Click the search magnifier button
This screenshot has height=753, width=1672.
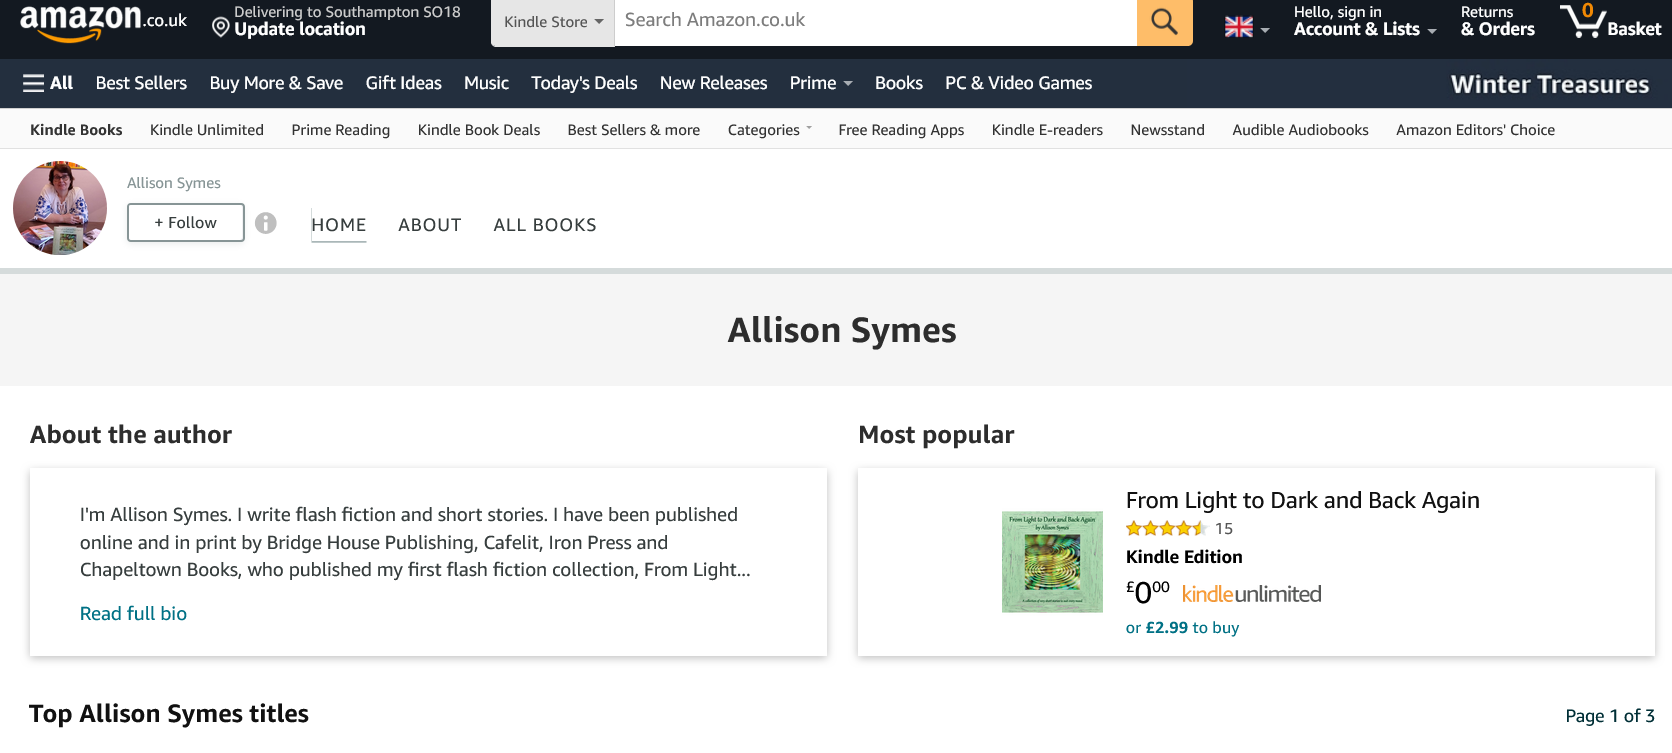coord(1164,21)
